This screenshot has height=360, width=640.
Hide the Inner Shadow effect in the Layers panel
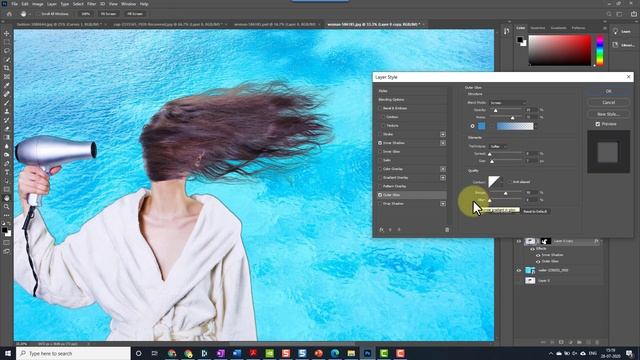538,255
